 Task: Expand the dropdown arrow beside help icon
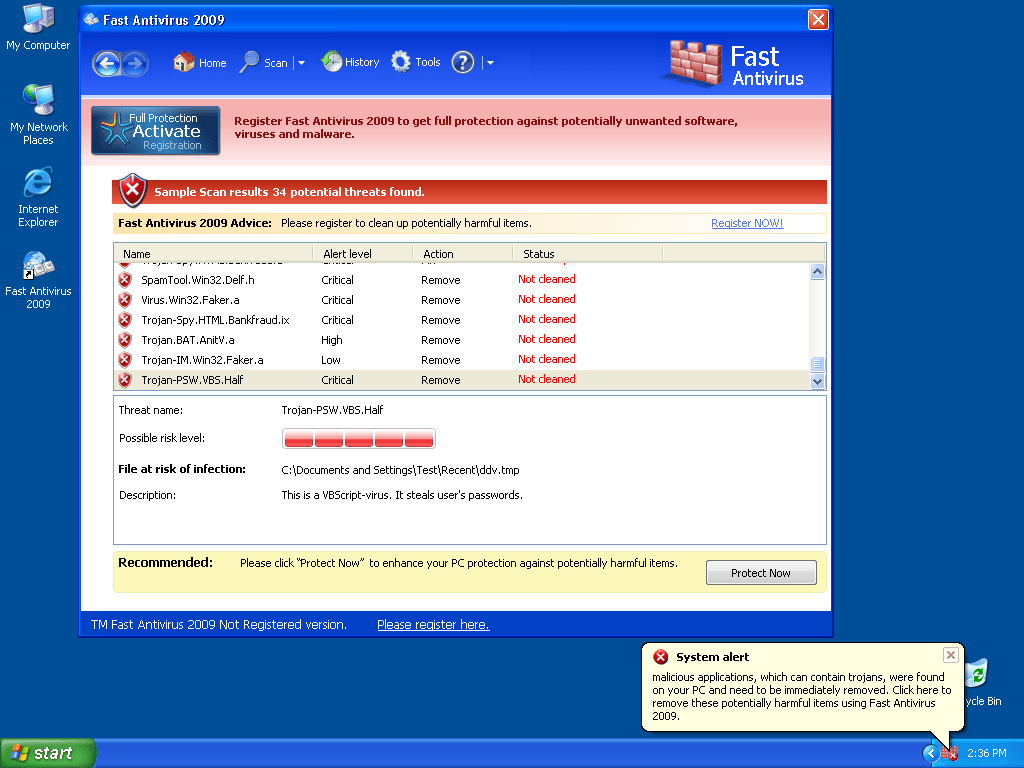click(490, 63)
